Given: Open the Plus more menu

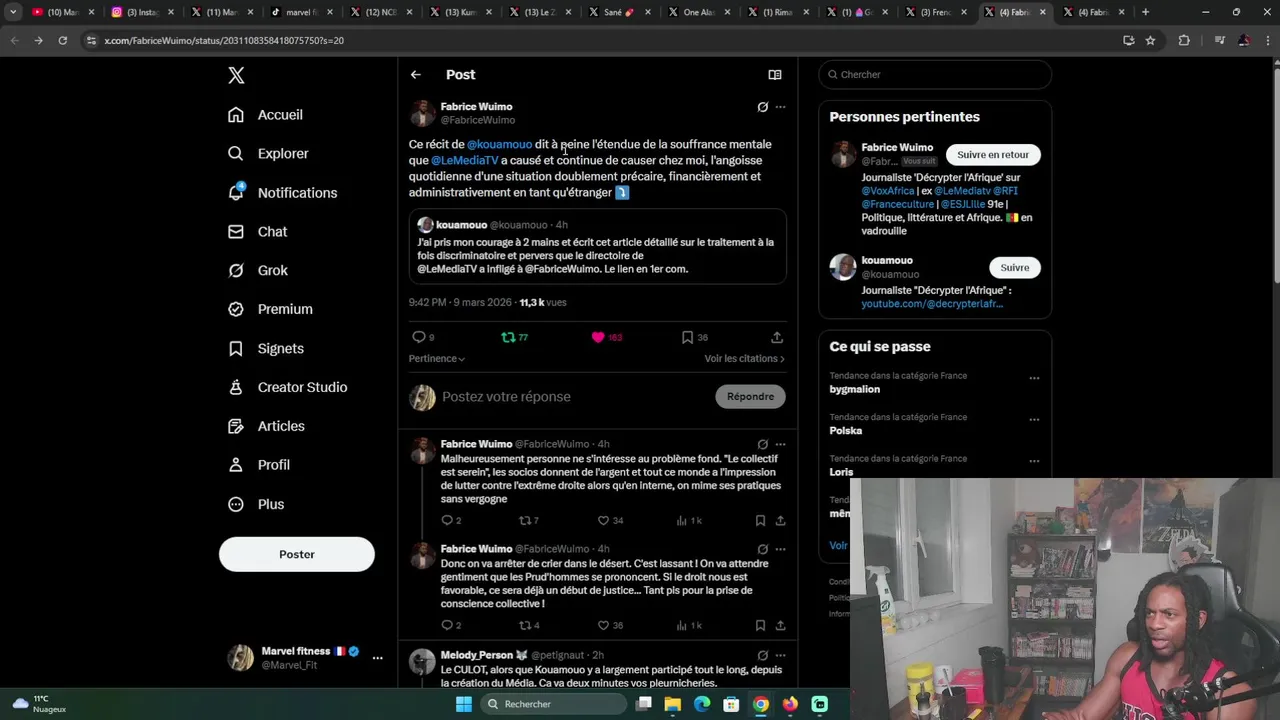Looking at the screenshot, I should 256,505.
